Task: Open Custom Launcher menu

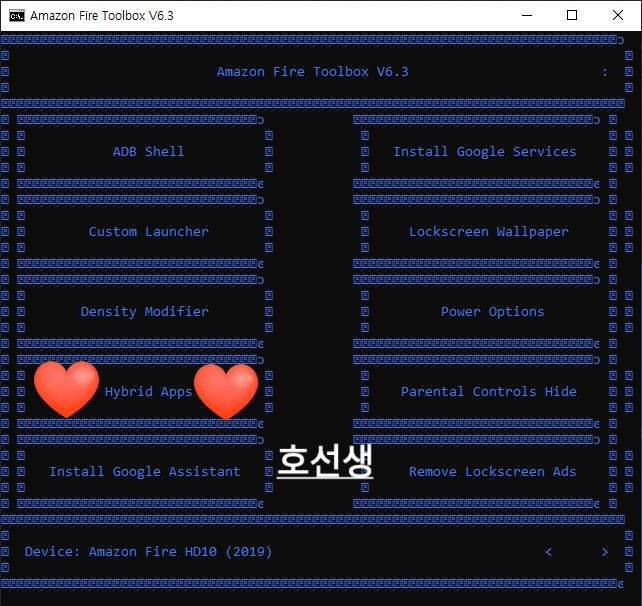Action: pos(148,232)
